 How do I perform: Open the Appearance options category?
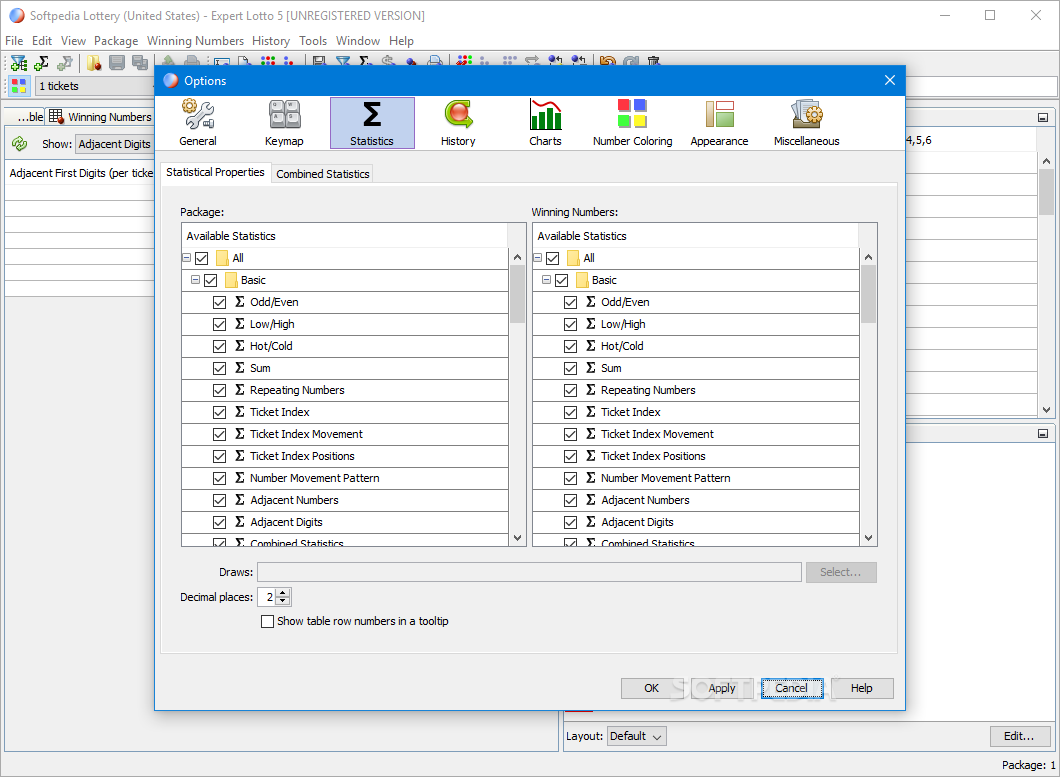tap(719, 122)
